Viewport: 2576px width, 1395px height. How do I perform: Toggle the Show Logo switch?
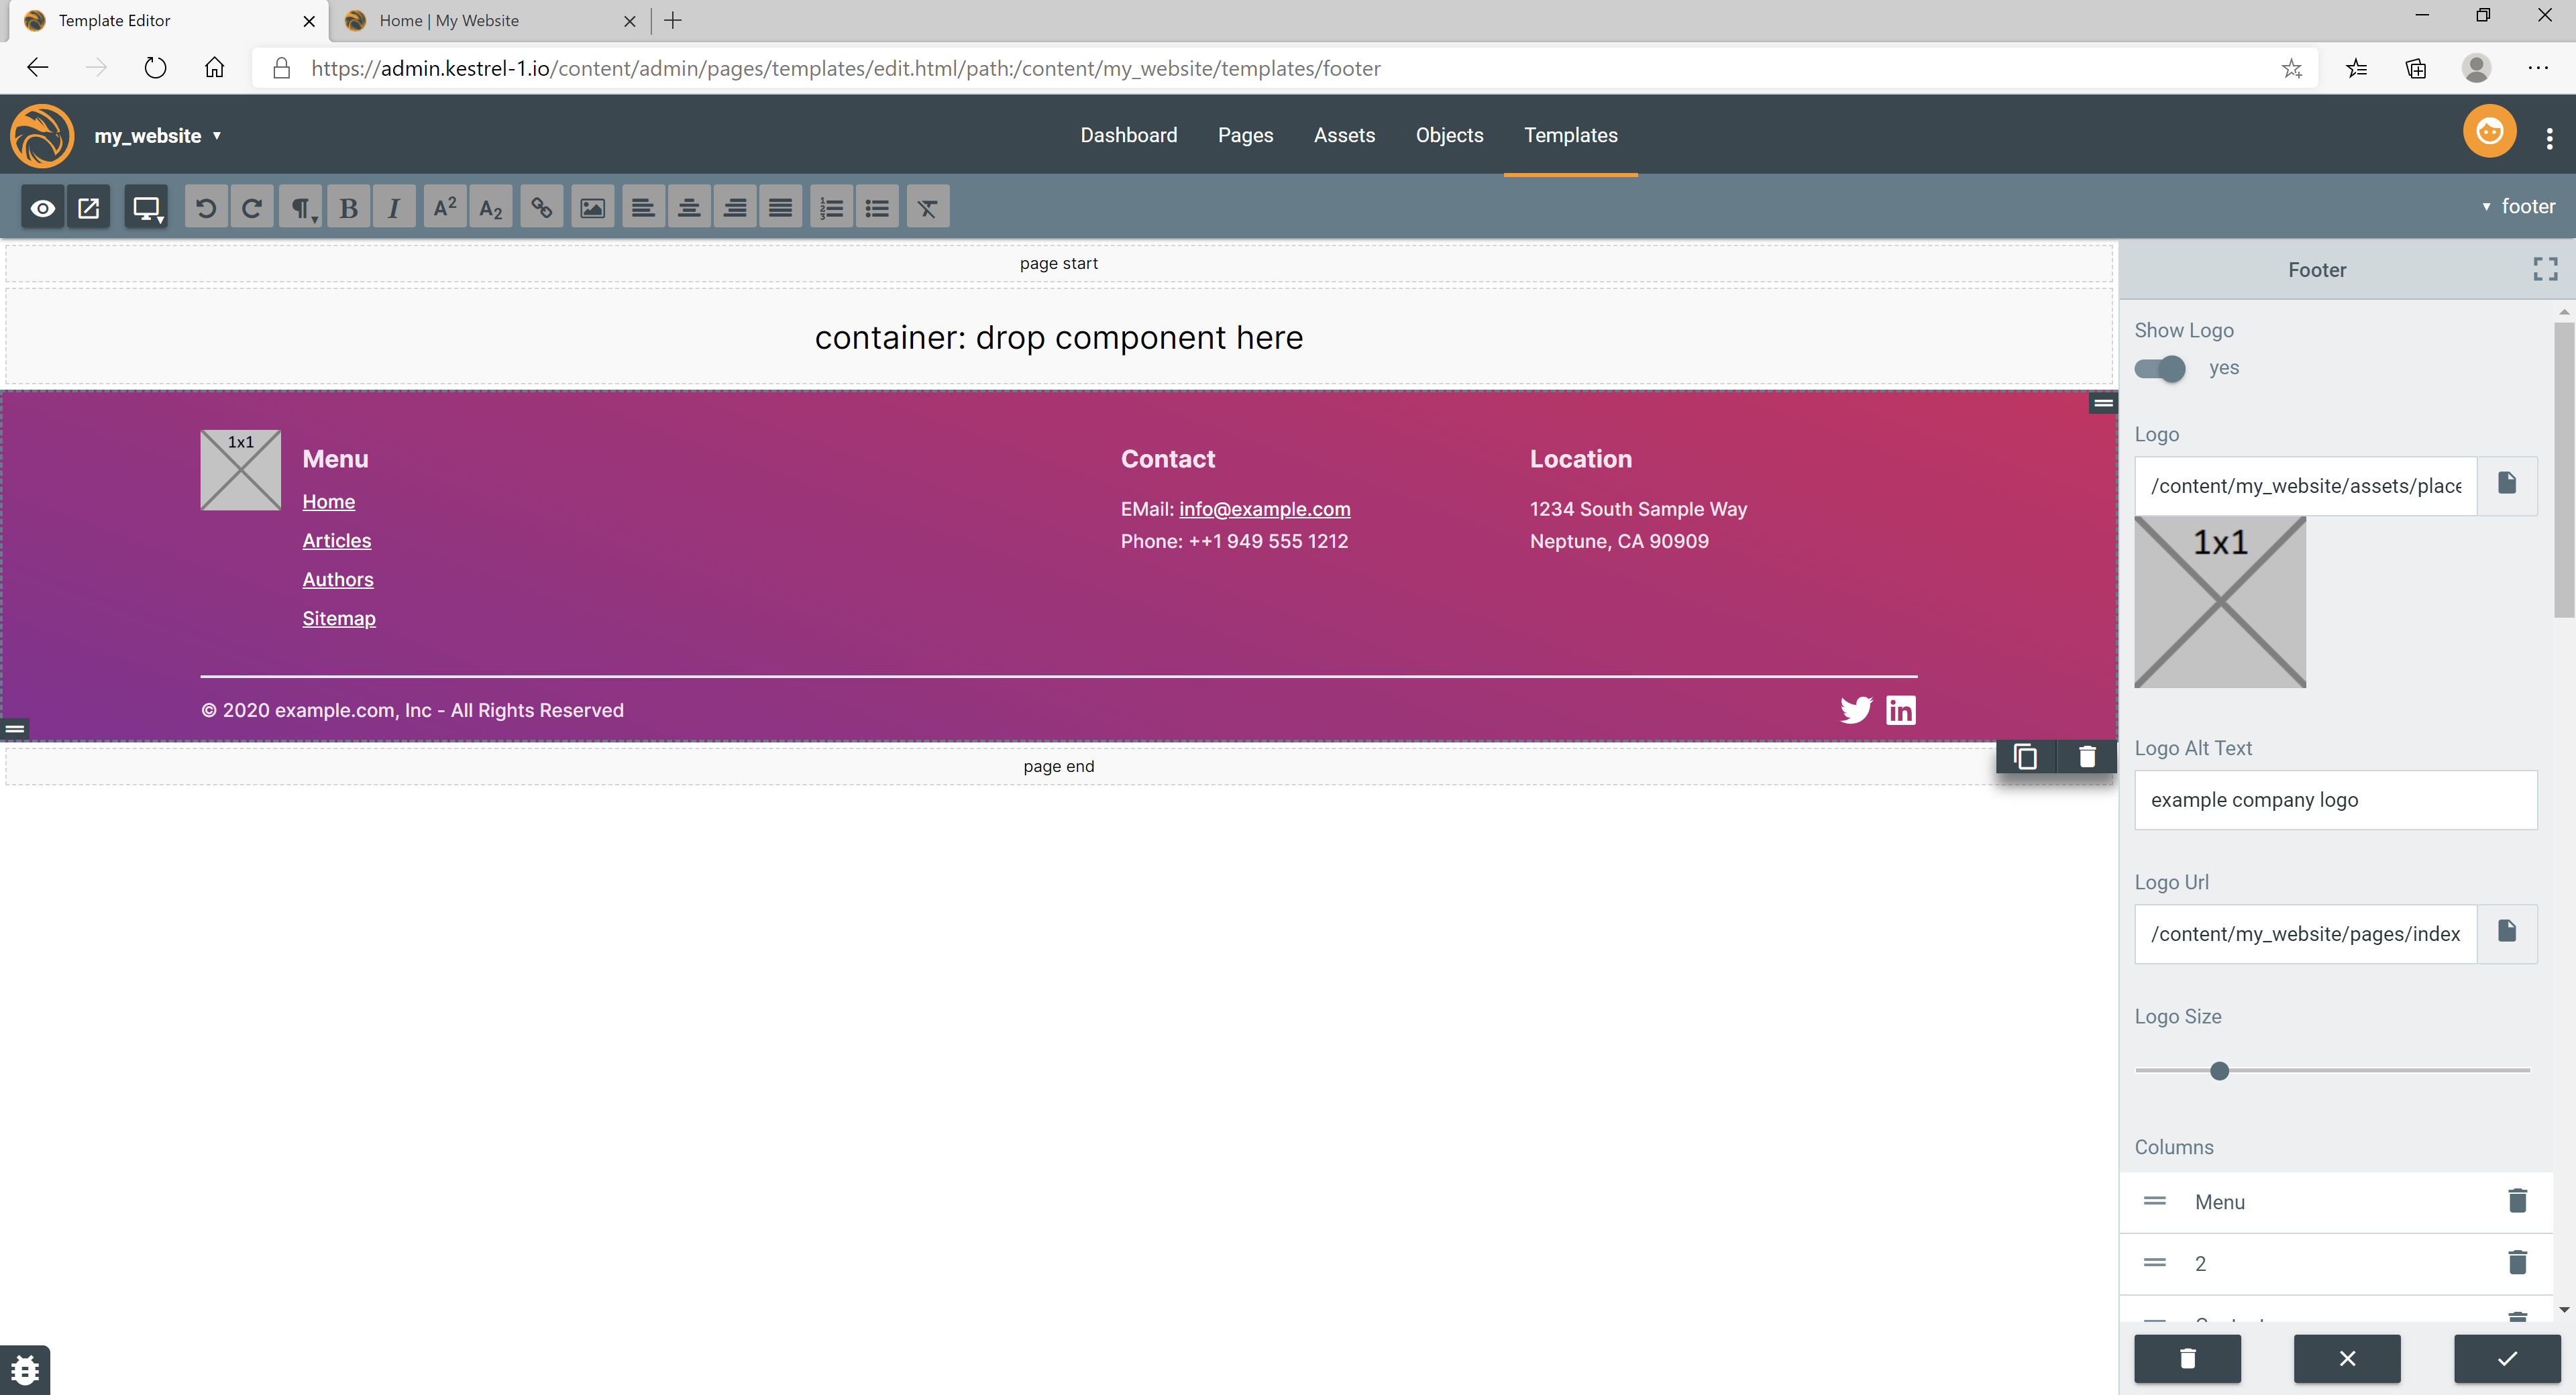pos(2160,368)
